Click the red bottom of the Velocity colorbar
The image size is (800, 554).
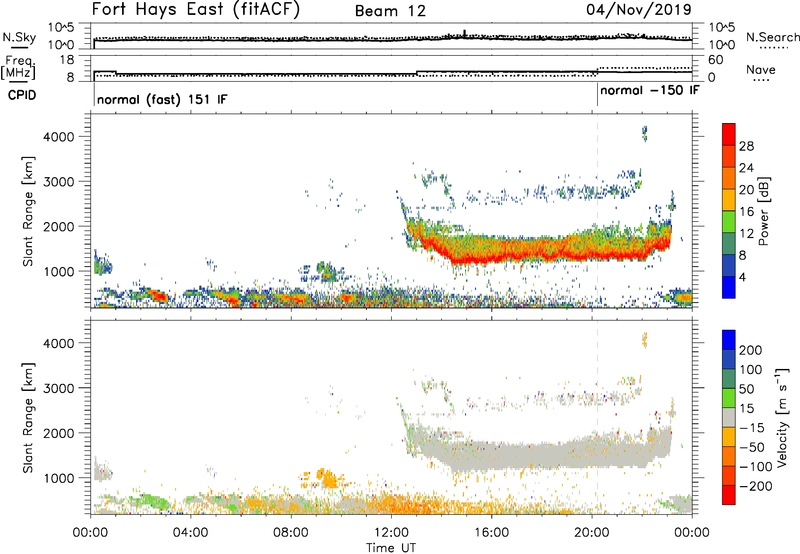point(729,495)
